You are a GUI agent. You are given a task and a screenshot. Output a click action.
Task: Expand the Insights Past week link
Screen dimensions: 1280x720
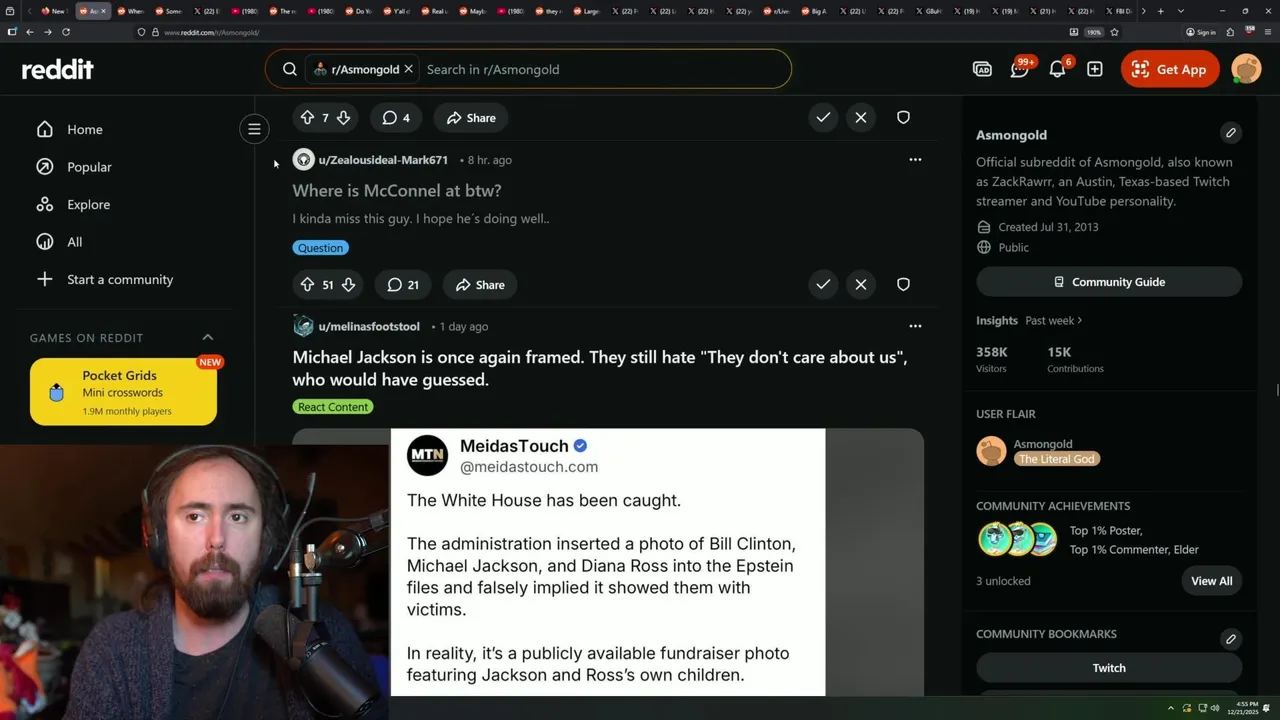(1054, 321)
